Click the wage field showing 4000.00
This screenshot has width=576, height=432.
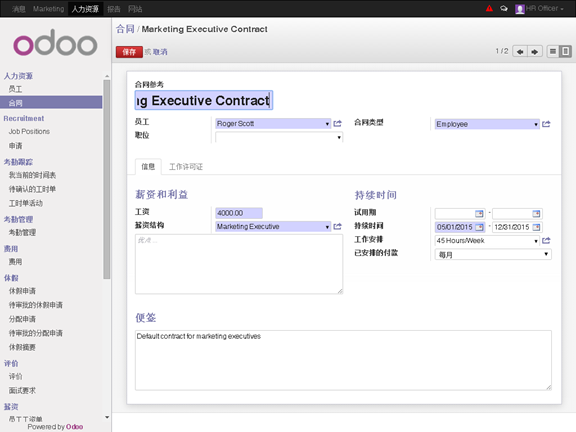pos(239,213)
